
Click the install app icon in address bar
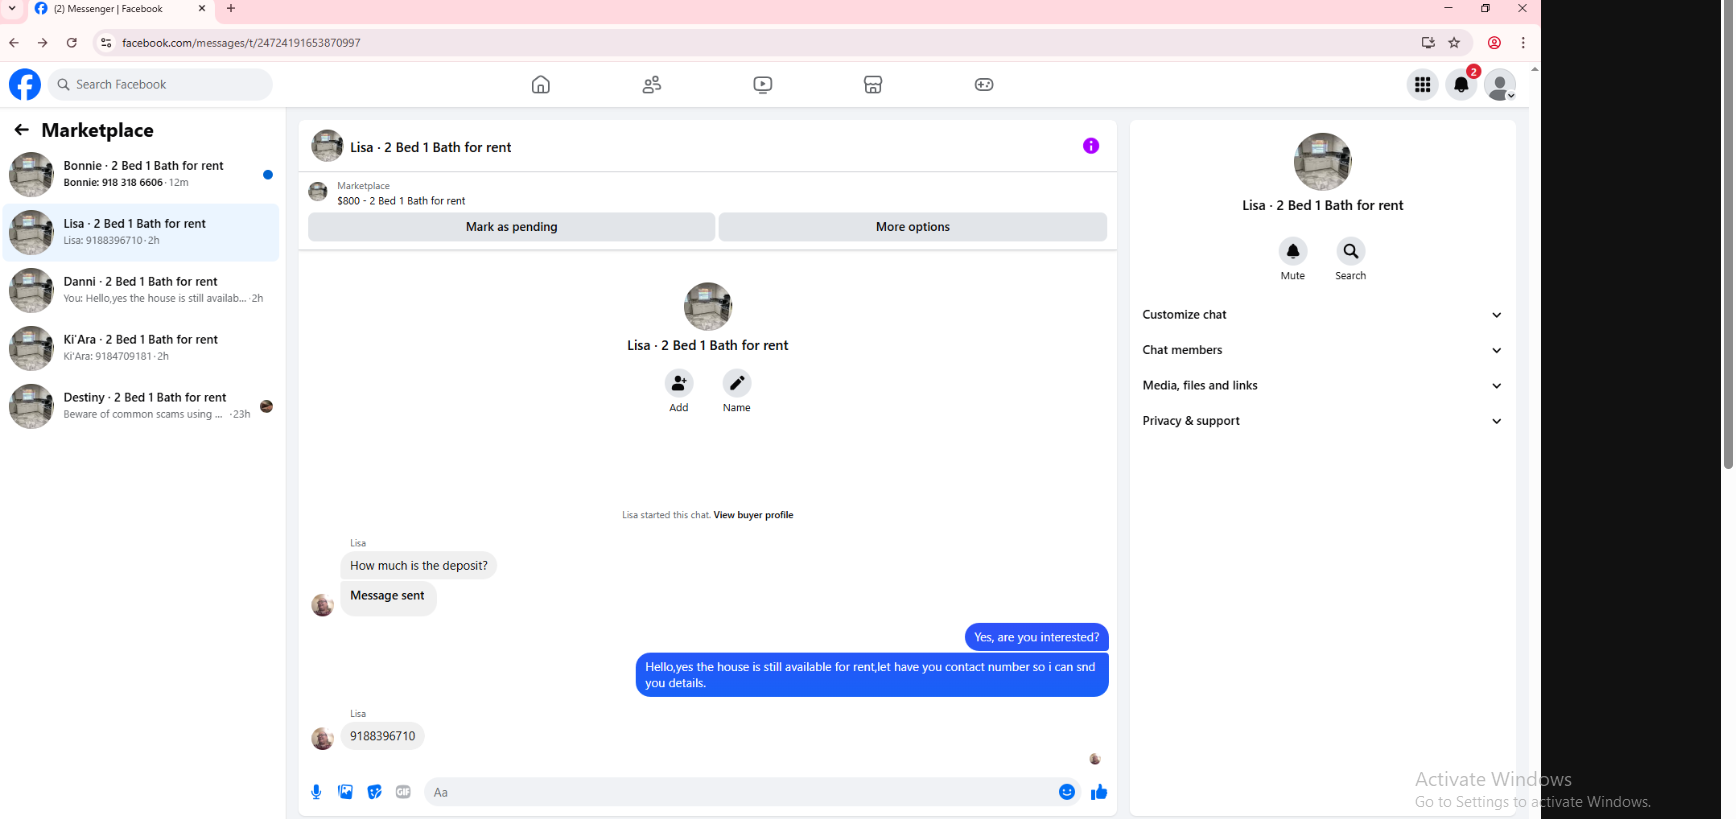pos(1428,43)
